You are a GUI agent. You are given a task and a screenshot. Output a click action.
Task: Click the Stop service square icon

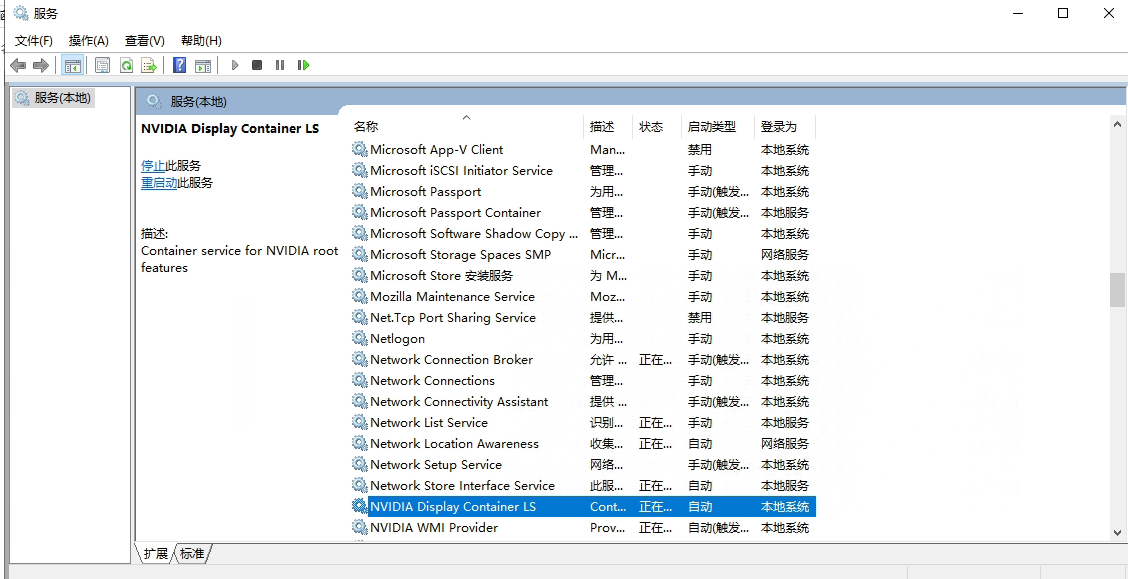click(257, 65)
